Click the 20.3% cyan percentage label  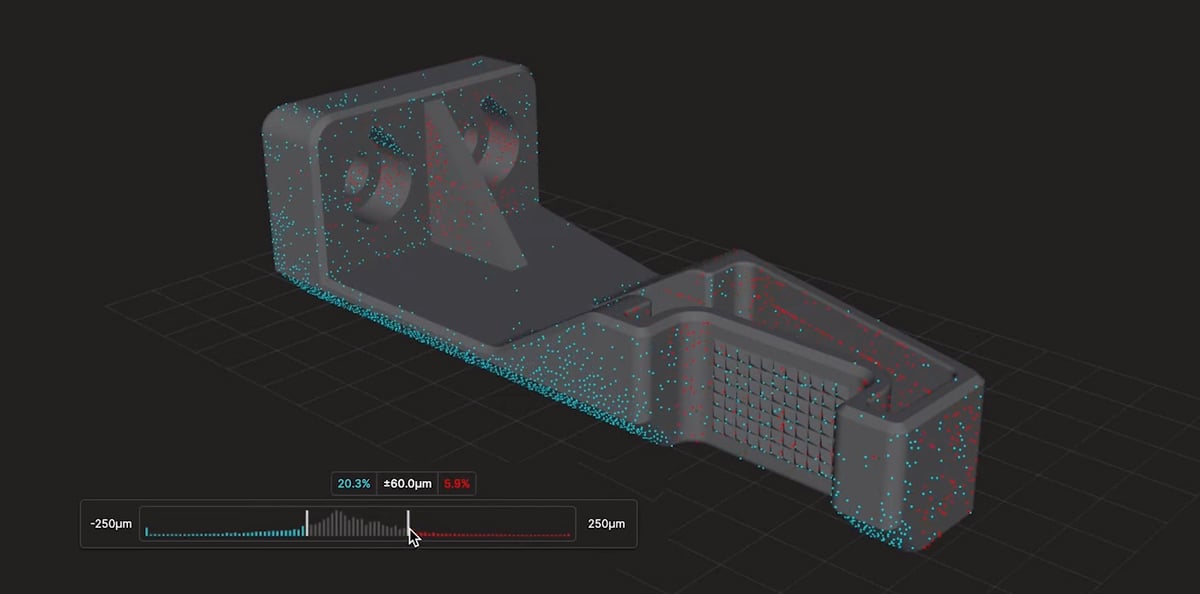pos(354,484)
